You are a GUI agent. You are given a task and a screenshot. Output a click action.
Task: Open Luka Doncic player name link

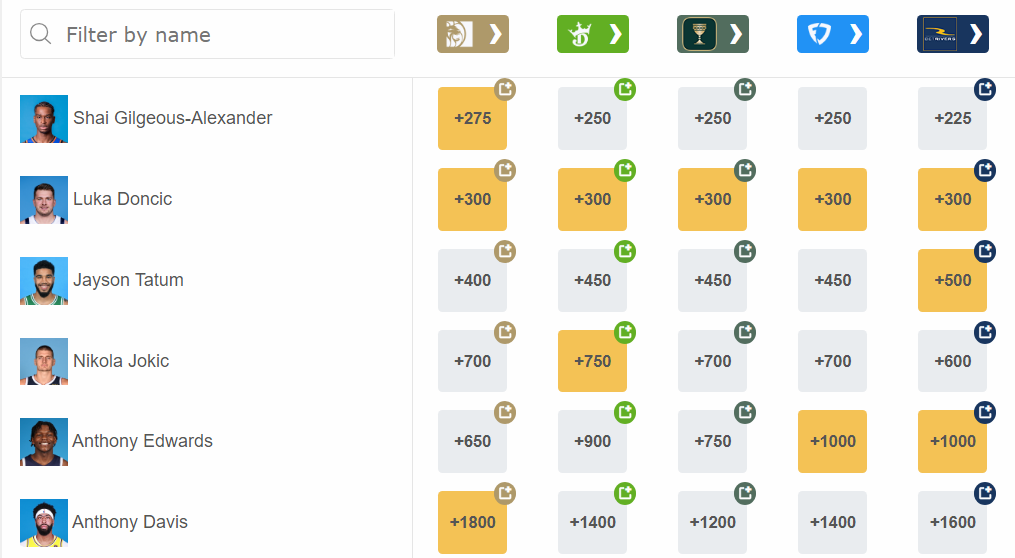click(122, 199)
